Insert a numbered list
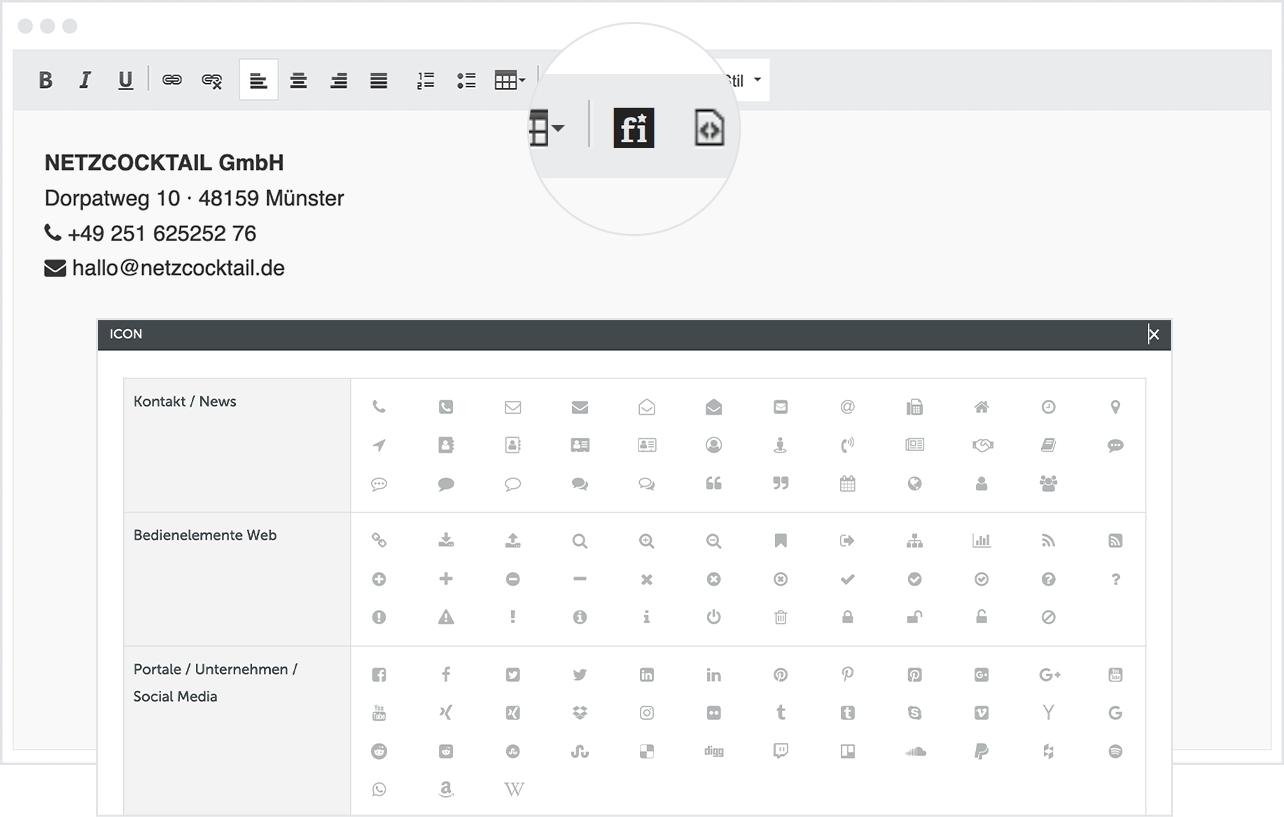 [x=425, y=81]
